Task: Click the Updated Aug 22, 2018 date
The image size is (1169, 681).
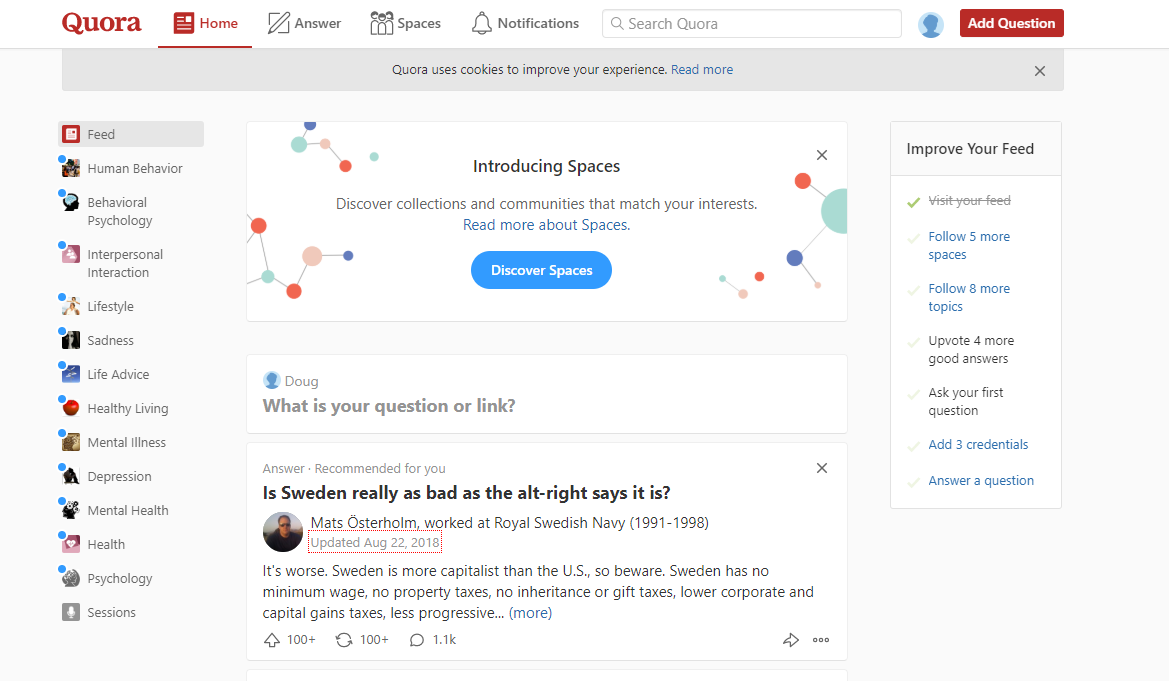Action: click(x=375, y=542)
